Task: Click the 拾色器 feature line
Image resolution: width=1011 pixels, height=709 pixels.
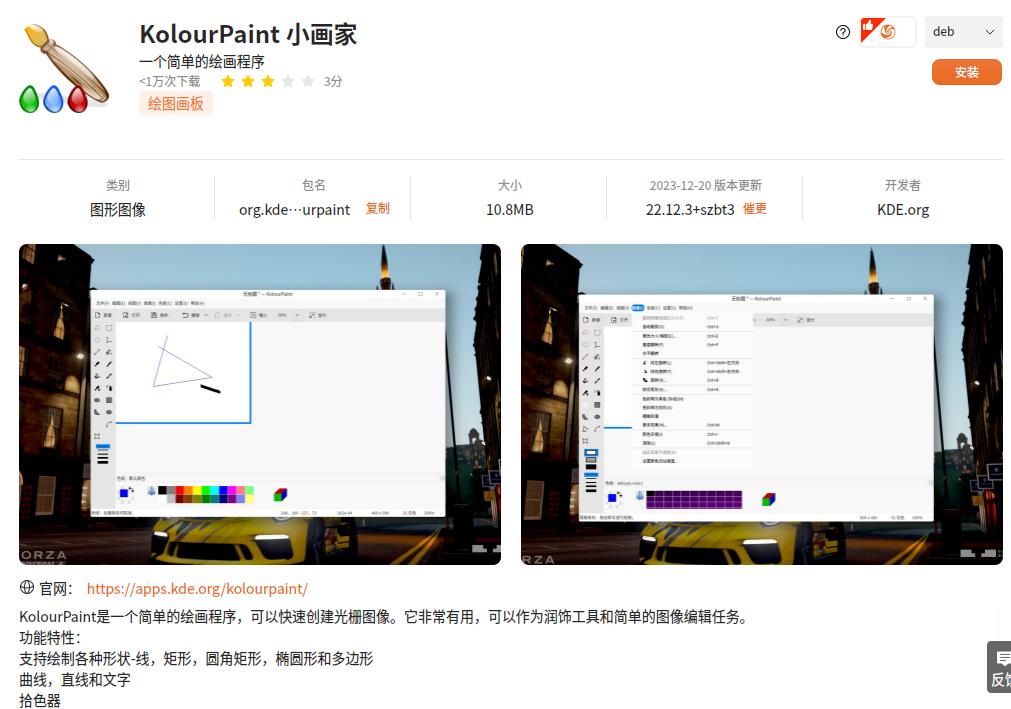Action: coord(40,701)
